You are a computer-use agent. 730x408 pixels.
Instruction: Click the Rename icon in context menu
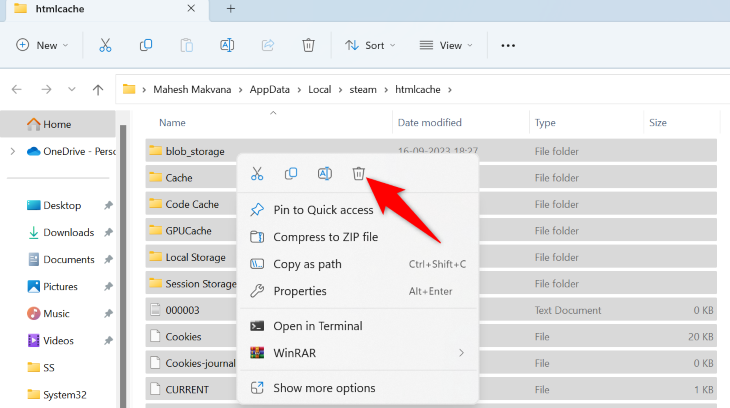point(325,174)
